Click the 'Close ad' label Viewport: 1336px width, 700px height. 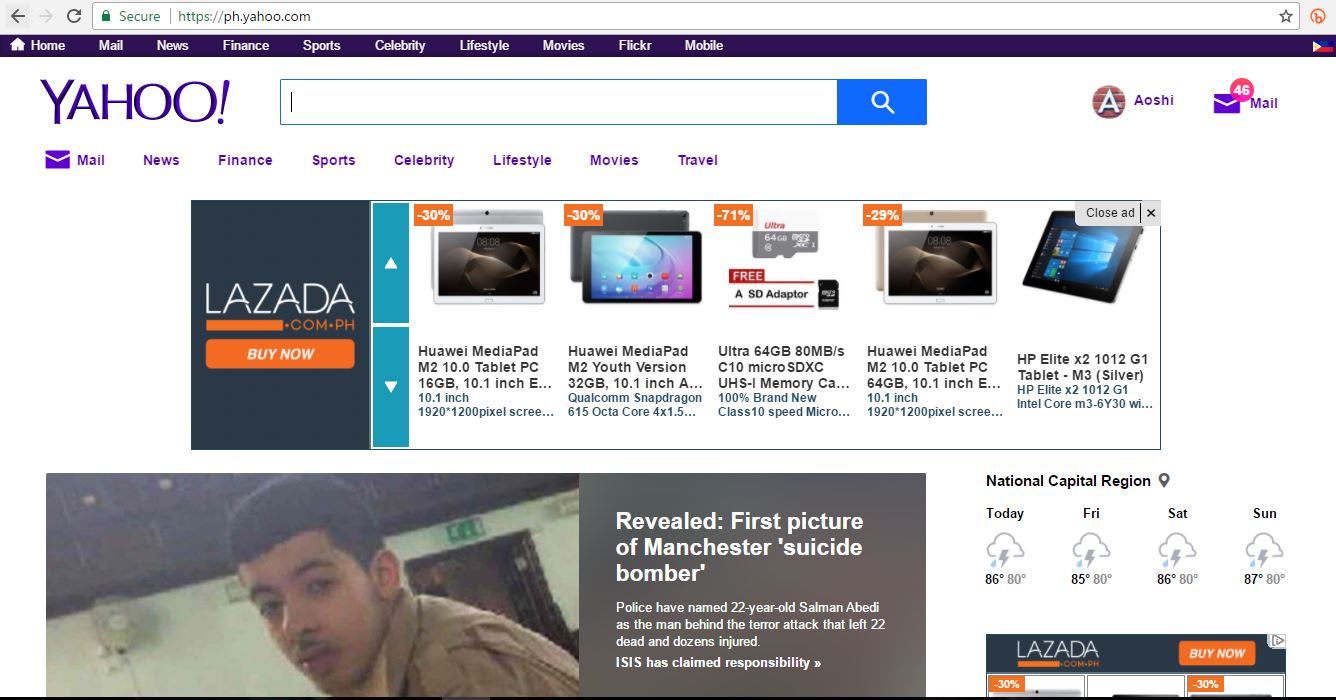coord(1110,213)
